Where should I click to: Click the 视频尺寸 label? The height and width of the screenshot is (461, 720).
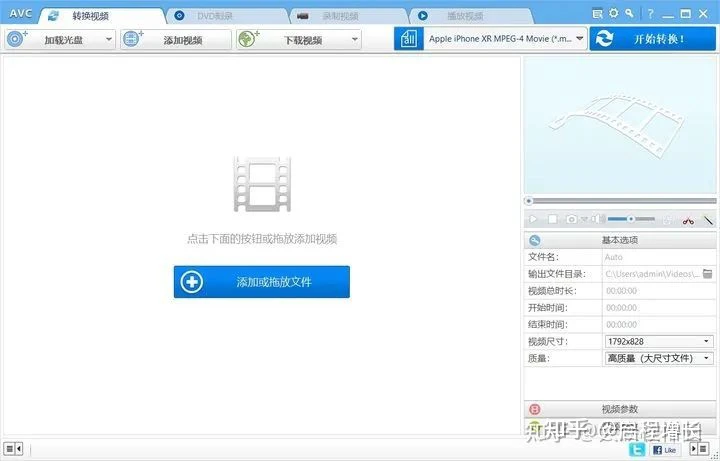coord(548,342)
